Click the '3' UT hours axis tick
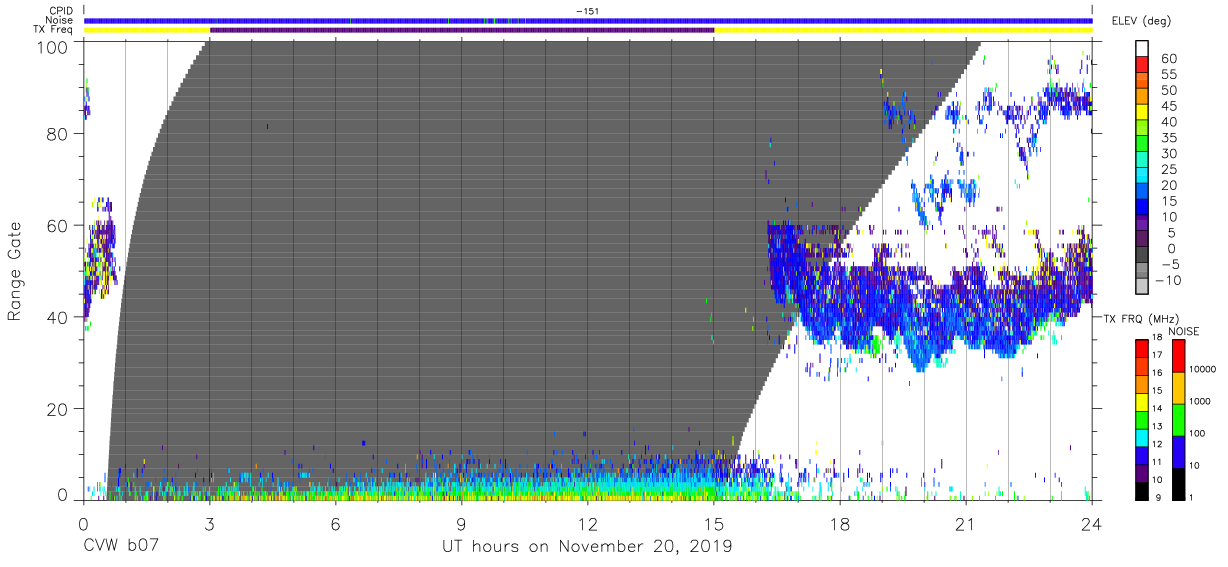 click(x=210, y=523)
